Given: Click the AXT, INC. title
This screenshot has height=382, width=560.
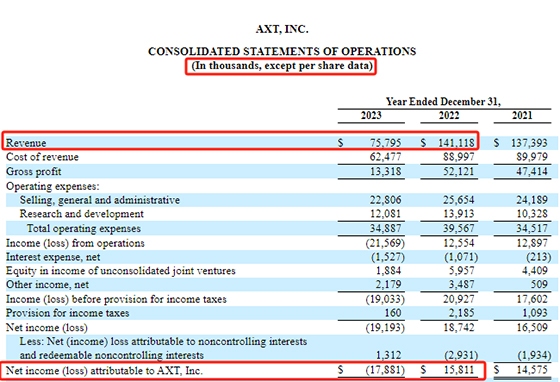Looking at the screenshot, I should click(x=282, y=29).
